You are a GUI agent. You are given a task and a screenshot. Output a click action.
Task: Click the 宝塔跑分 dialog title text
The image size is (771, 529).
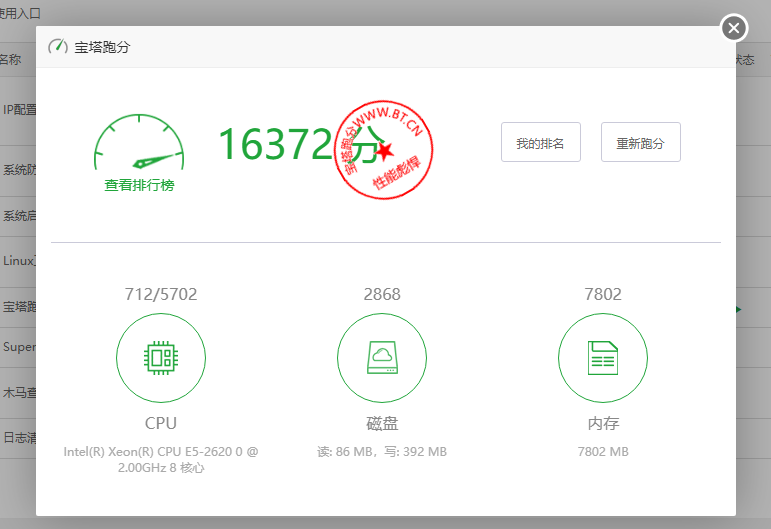pyautogui.click(x=102, y=47)
